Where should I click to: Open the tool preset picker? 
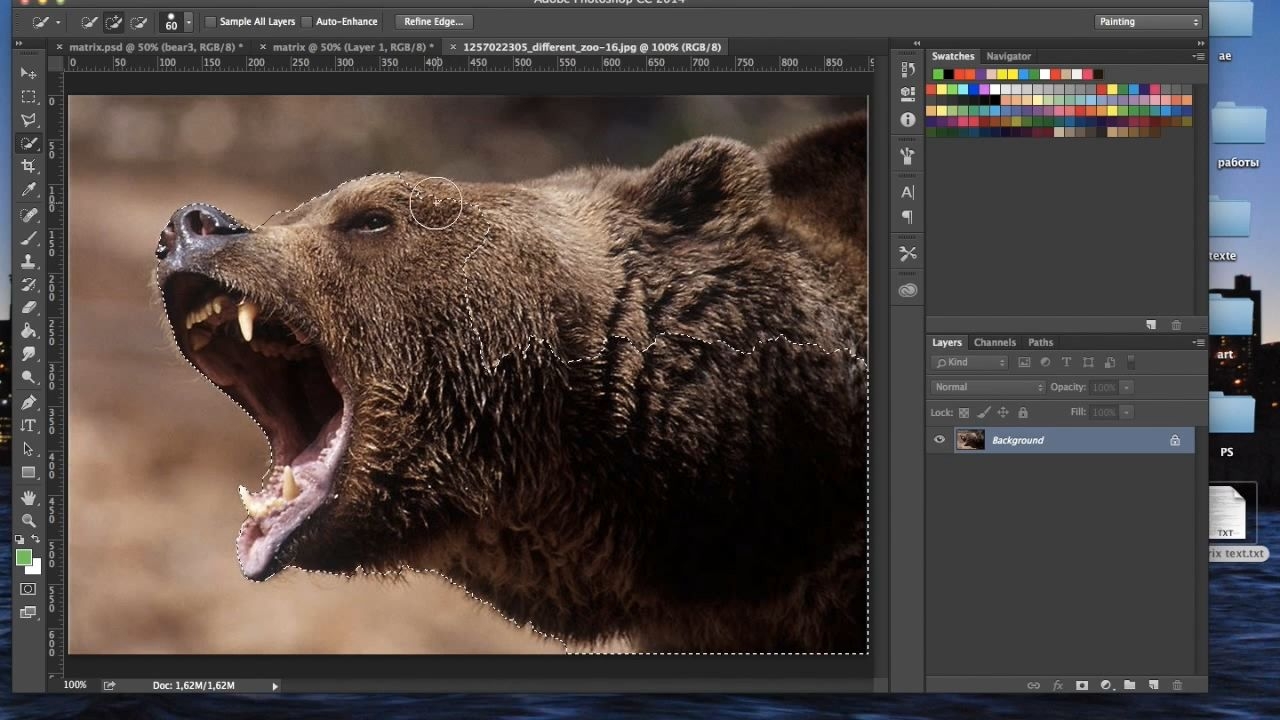pos(46,22)
